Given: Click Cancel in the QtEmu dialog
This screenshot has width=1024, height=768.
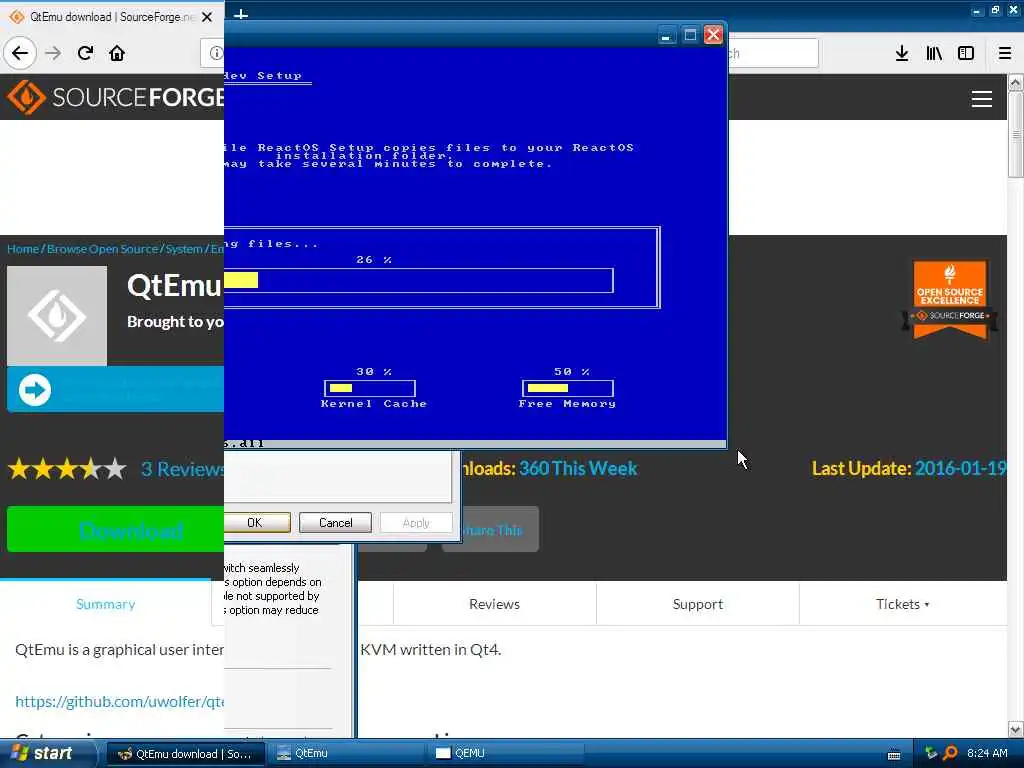Looking at the screenshot, I should 336,522.
